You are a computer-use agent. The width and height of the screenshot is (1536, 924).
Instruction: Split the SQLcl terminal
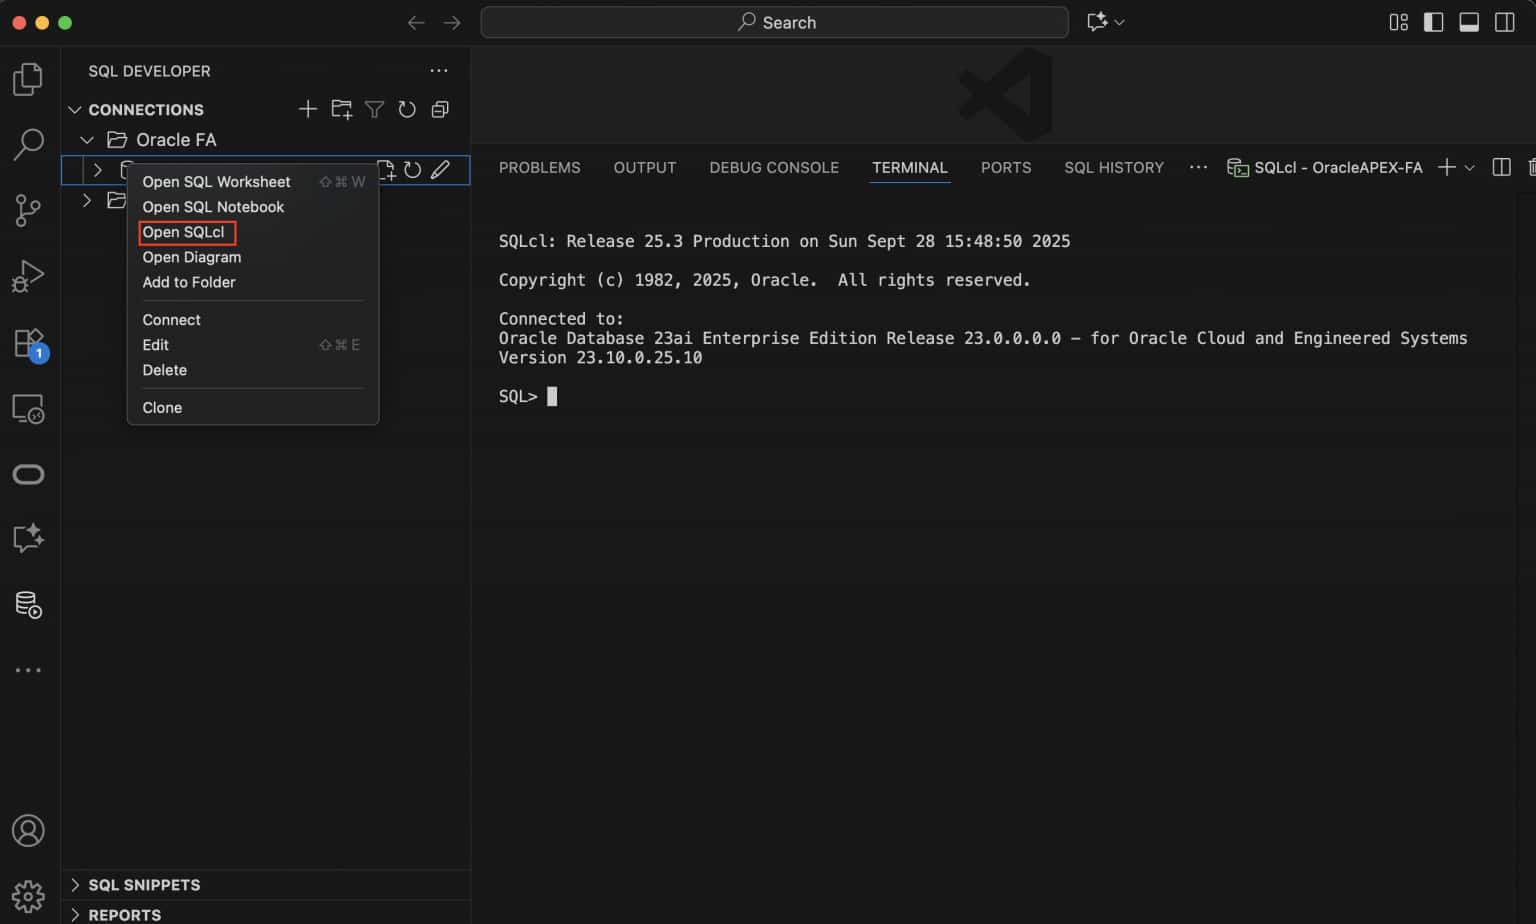pyautogui.click(x=1501, y=167)
